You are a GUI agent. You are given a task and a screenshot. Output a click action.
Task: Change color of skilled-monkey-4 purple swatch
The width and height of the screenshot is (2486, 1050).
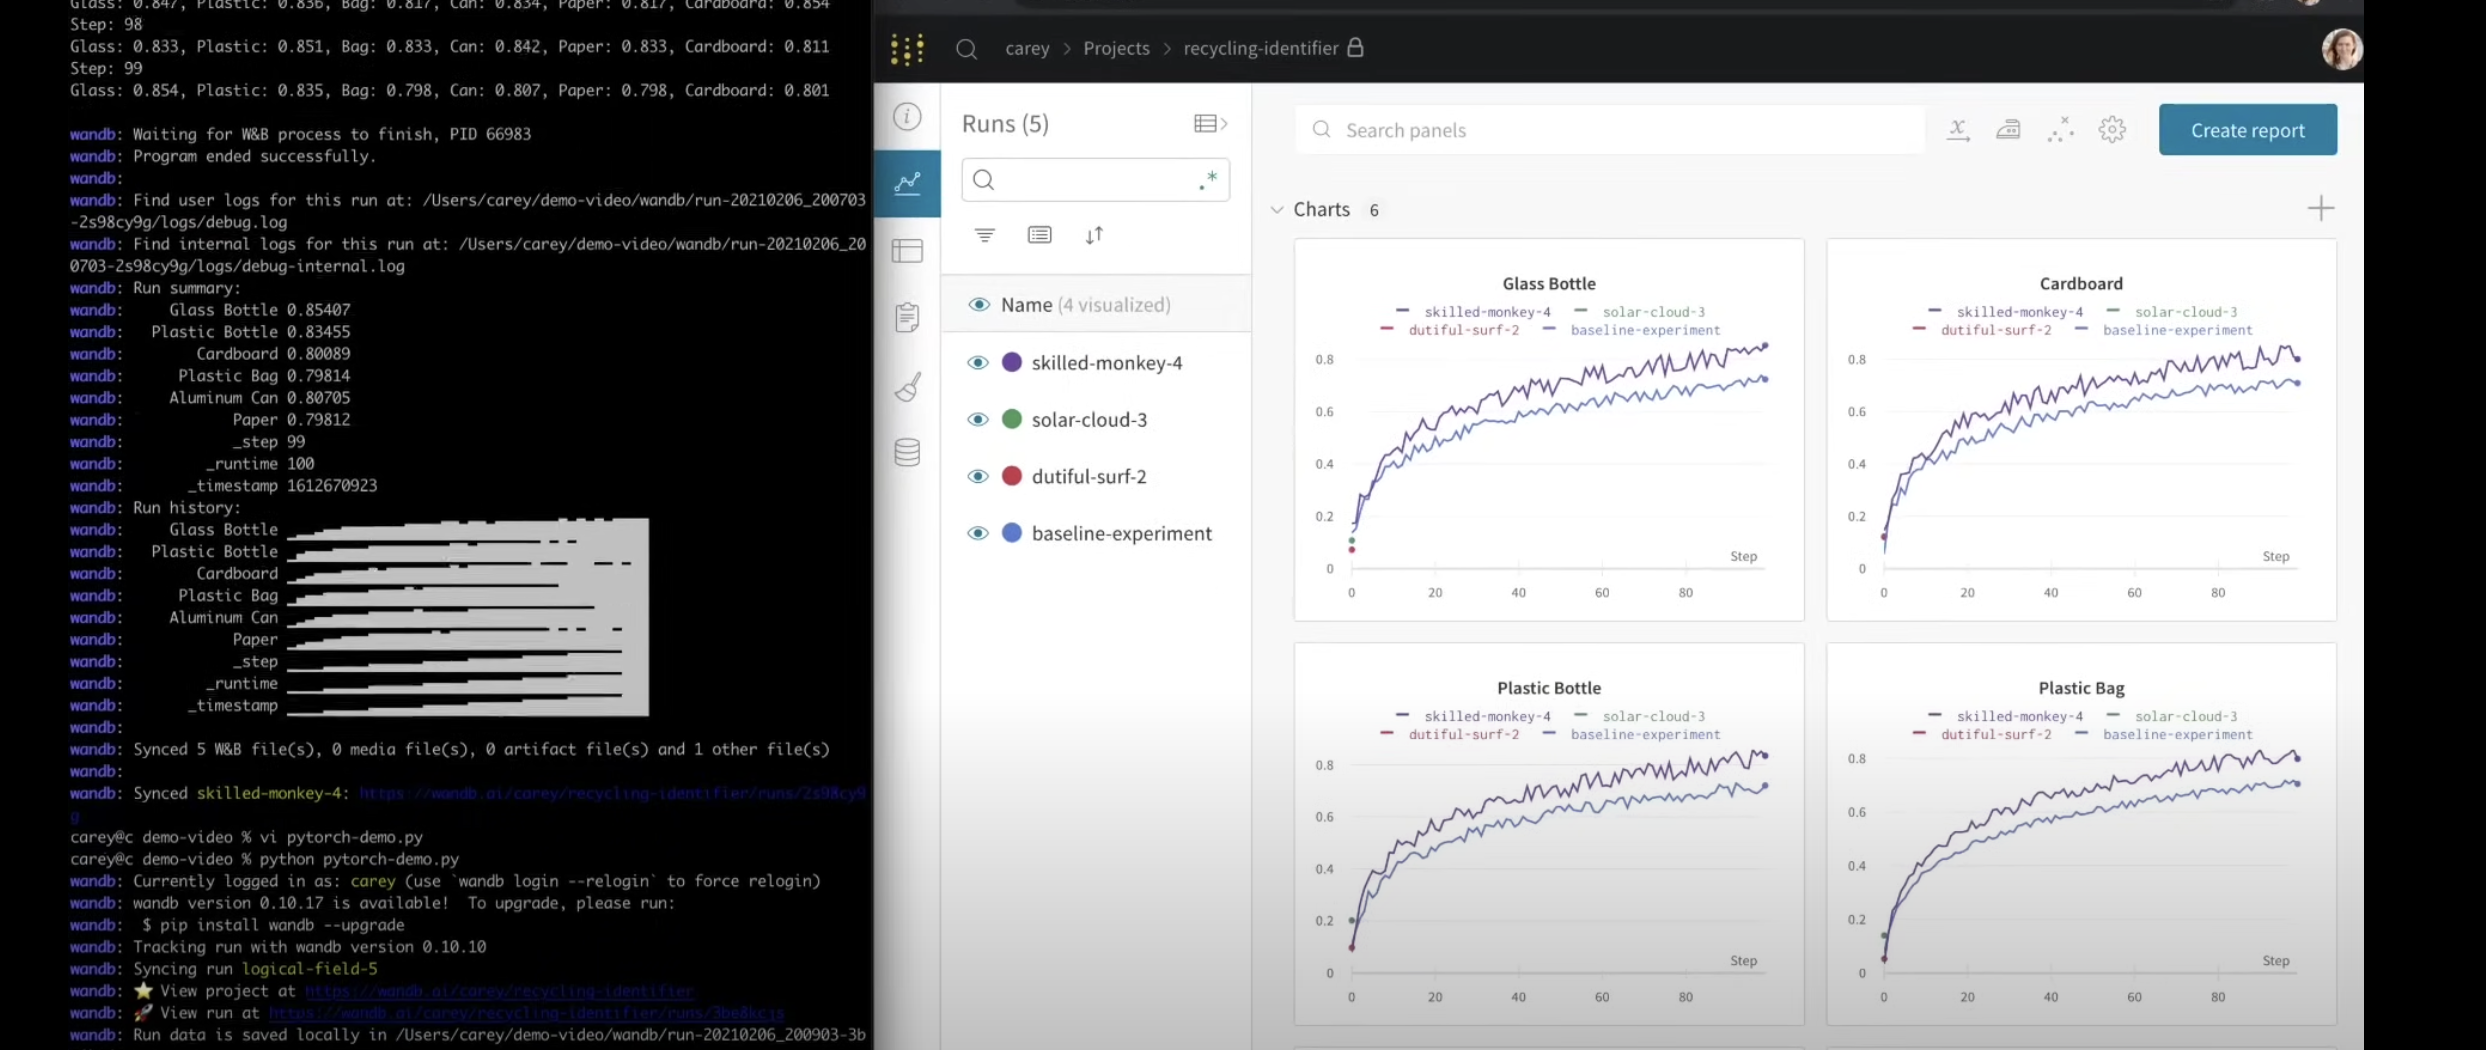1012,362
